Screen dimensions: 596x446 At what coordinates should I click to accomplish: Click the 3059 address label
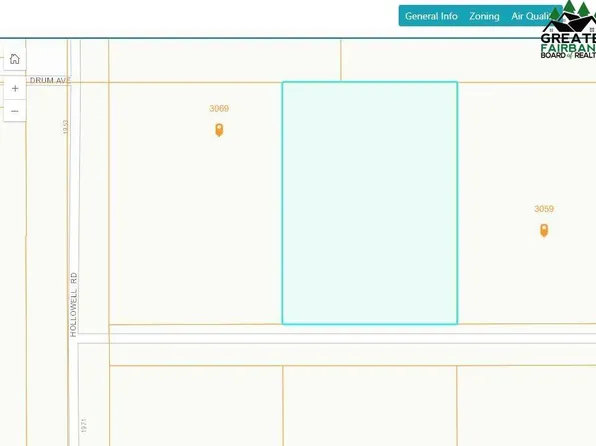tap(544, 209)
